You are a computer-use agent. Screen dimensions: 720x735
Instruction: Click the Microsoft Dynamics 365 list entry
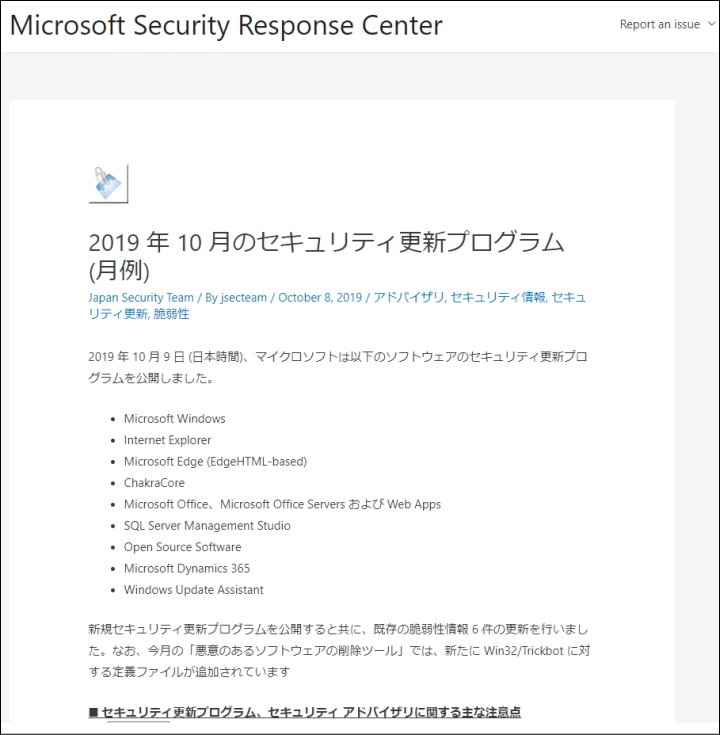[187, 569]
